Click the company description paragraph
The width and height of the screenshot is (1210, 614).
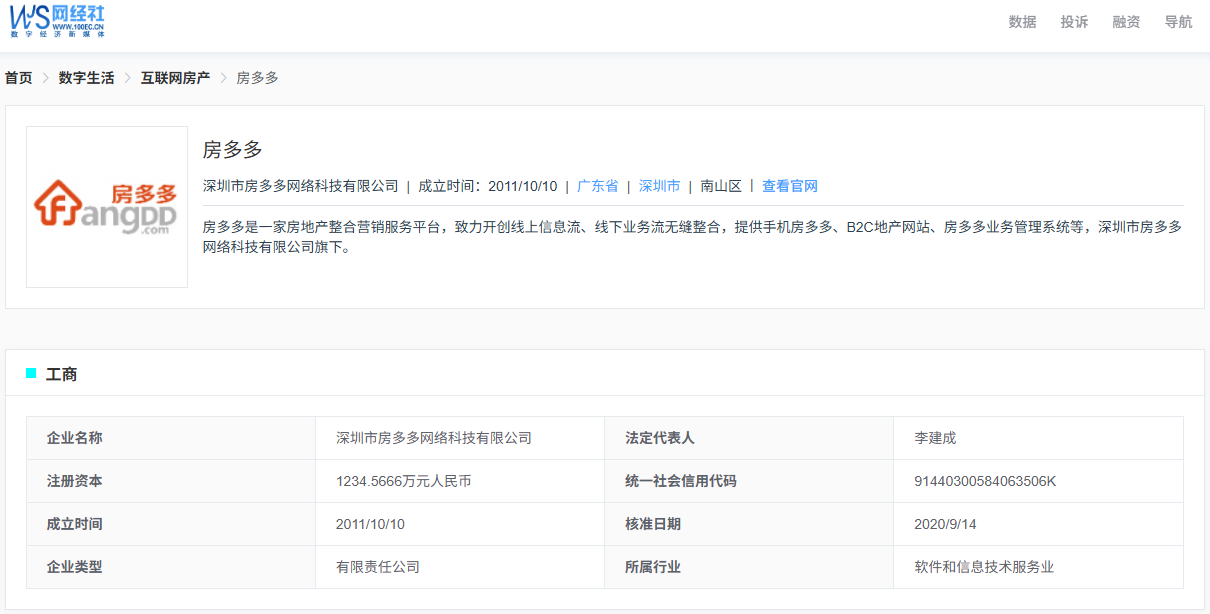point(692,237)
